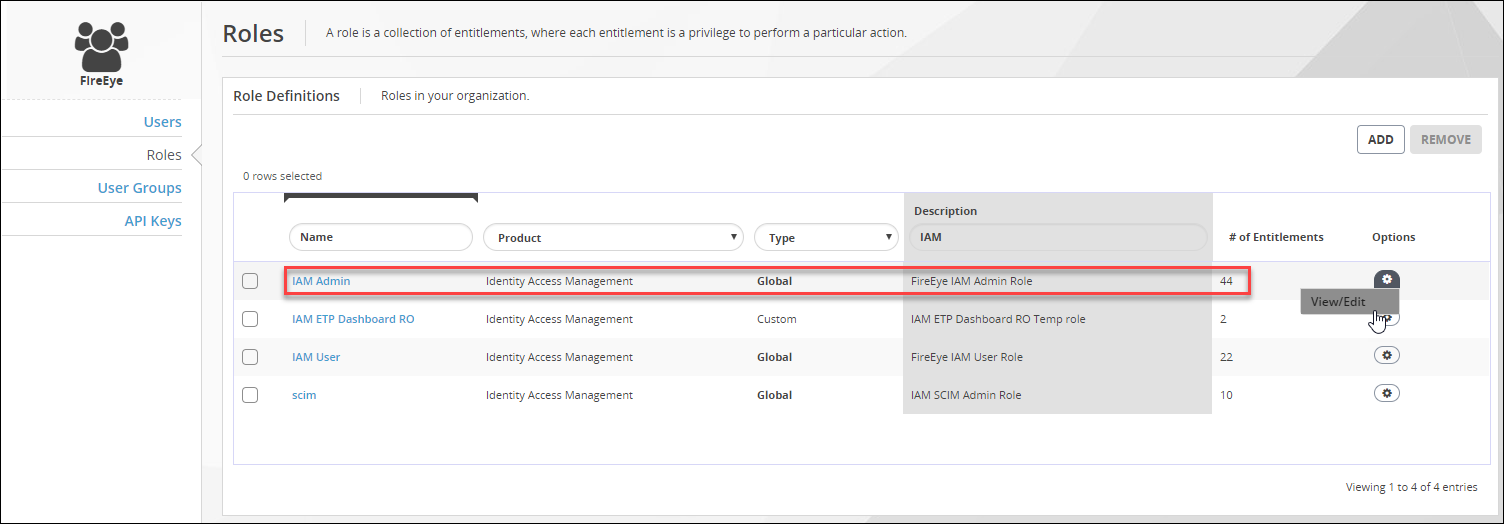Open User Groups in the sidebar
Image resolution: width=1504 pixels, height=524 pixels.
pos(140,188)
